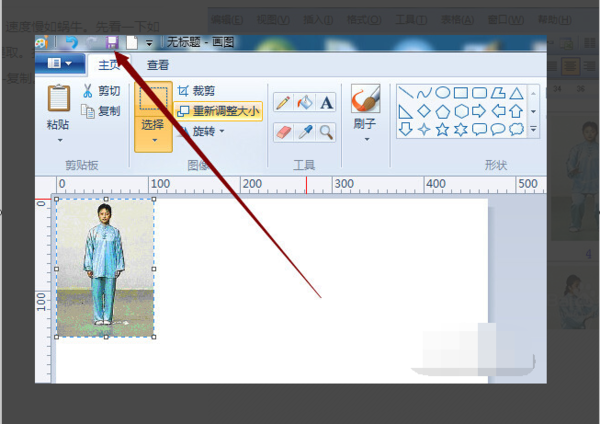The image size is (600, 424).
Task: Select the Triangle shape
Action: pyautogui.click(x=516, y=93)
